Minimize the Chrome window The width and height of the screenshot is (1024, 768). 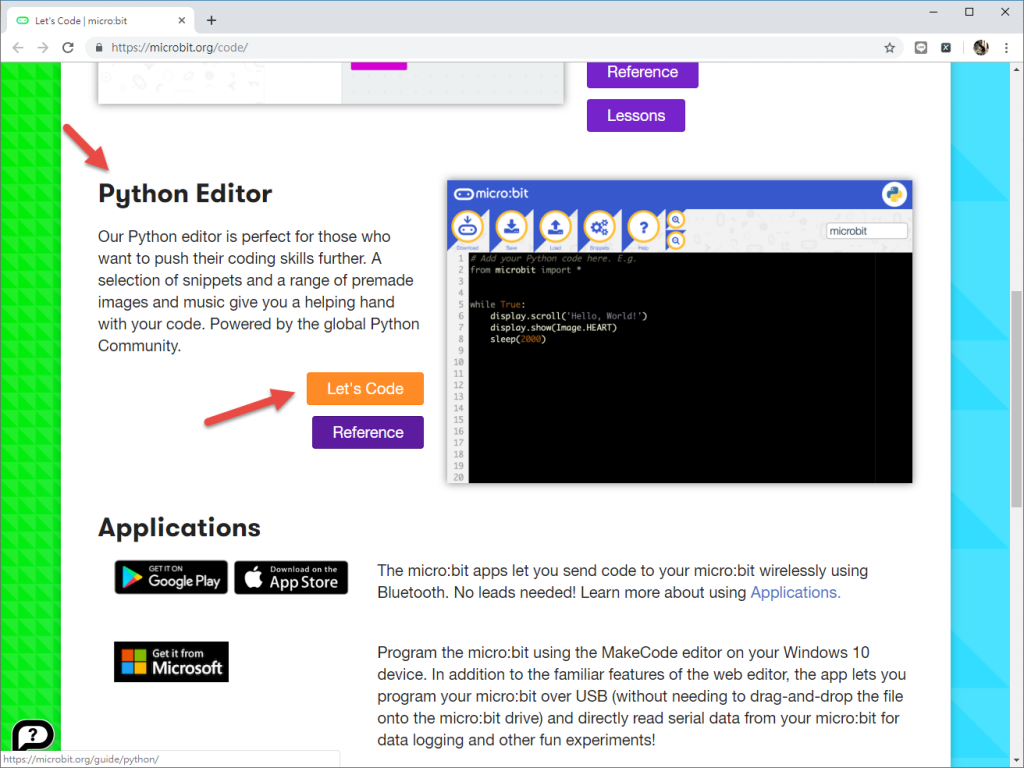[933, 12]
